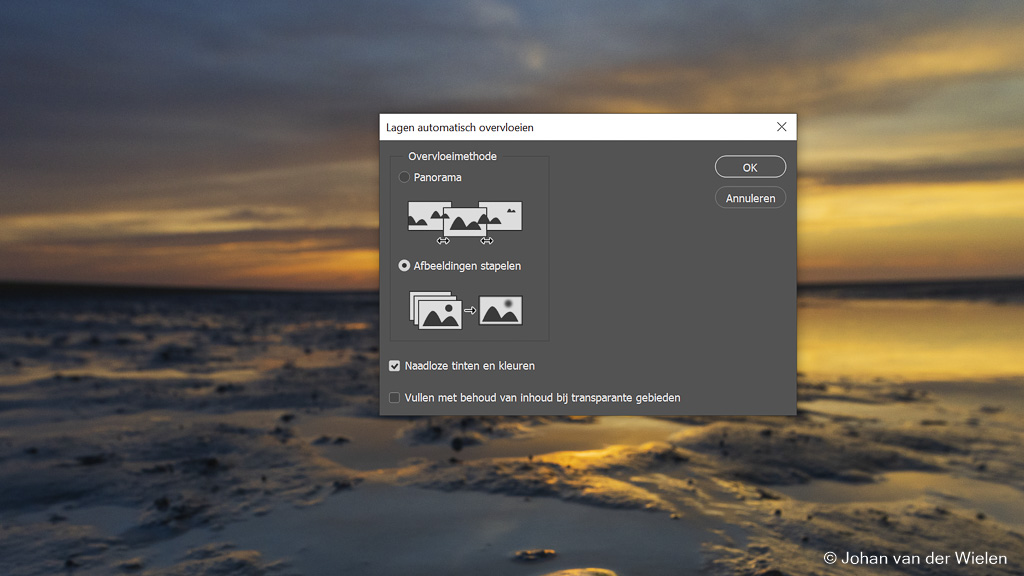Image resolution: width=1024 pixels, height=576 pixels.
Task: Click the Panorama overlapping images illustration
Action: [x=465, y=222]
